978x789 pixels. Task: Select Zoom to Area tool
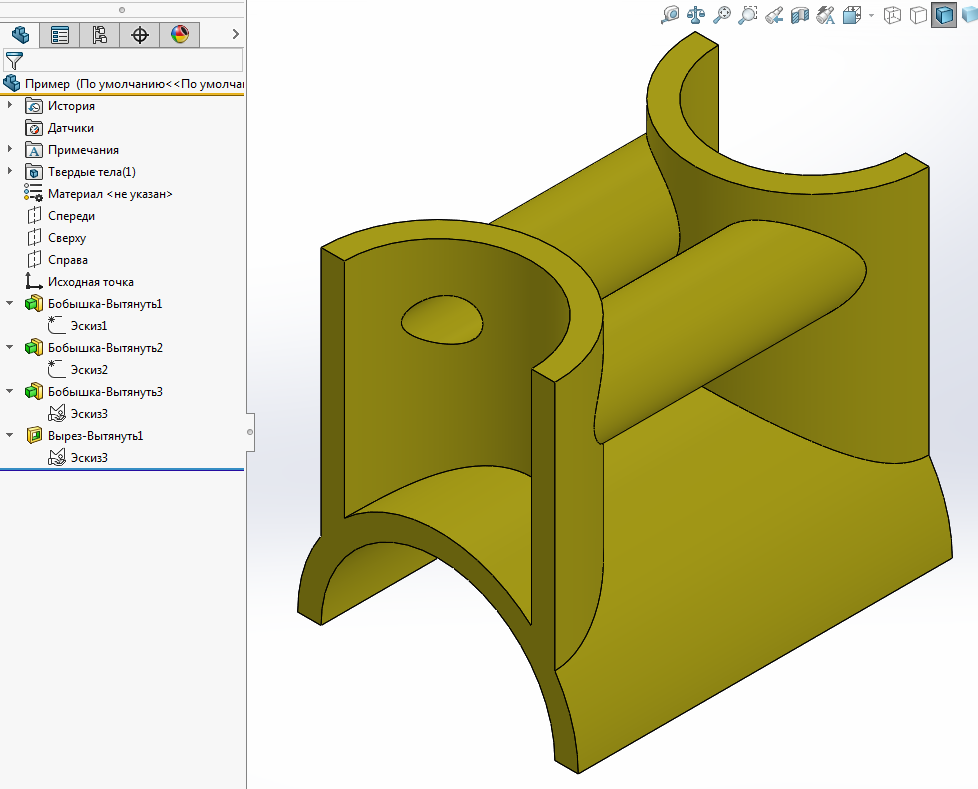(748, 15)
